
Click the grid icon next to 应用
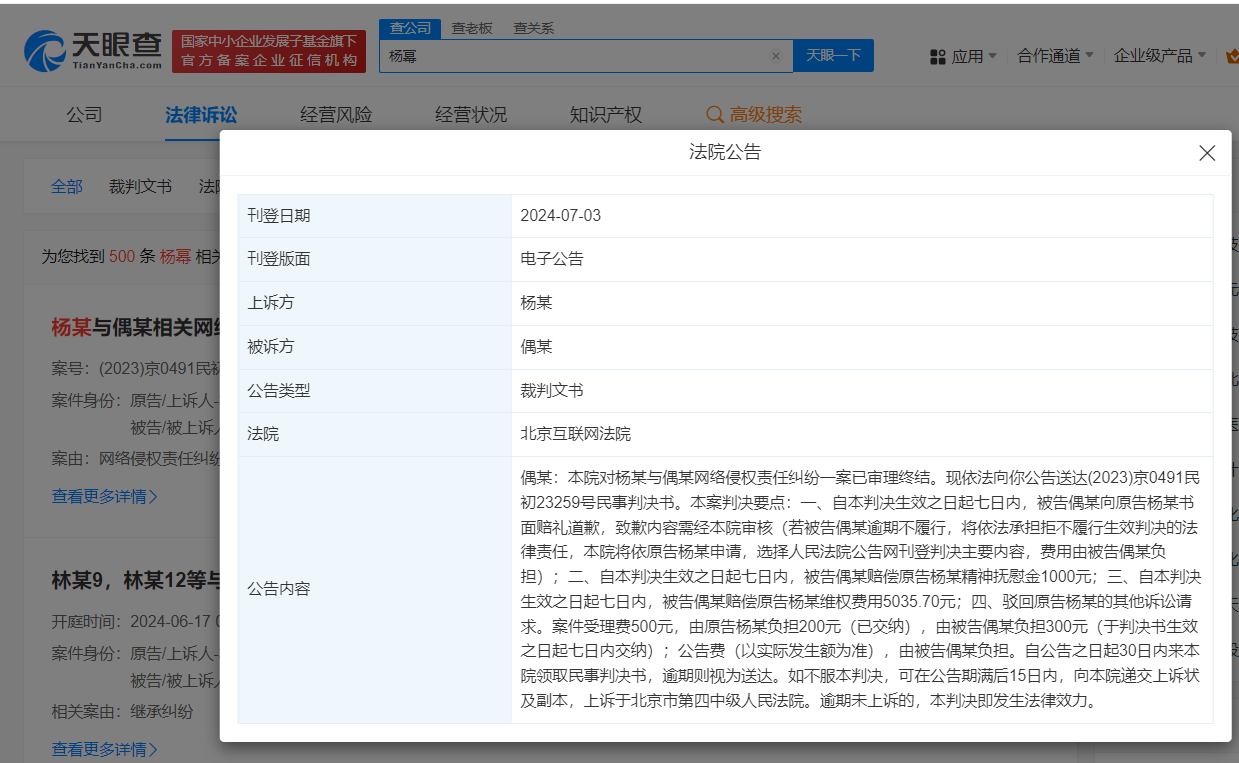pos(937,56)
